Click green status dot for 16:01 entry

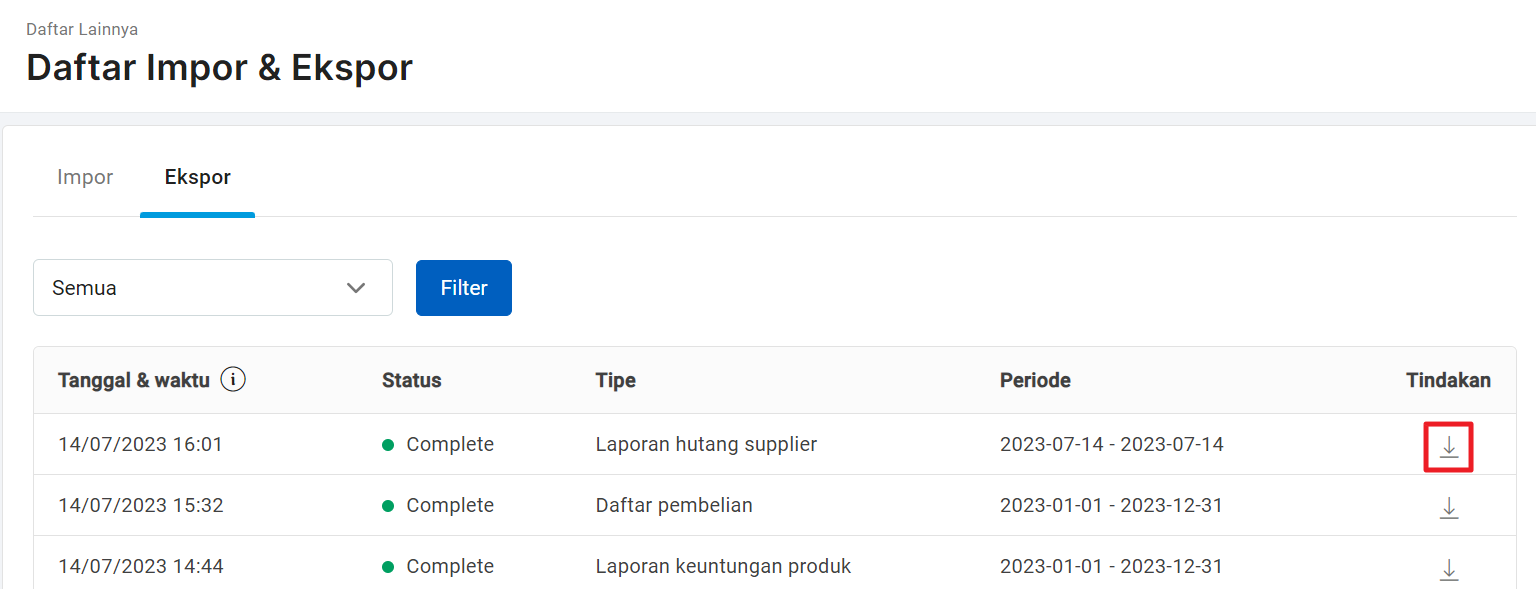pos(388,445)
